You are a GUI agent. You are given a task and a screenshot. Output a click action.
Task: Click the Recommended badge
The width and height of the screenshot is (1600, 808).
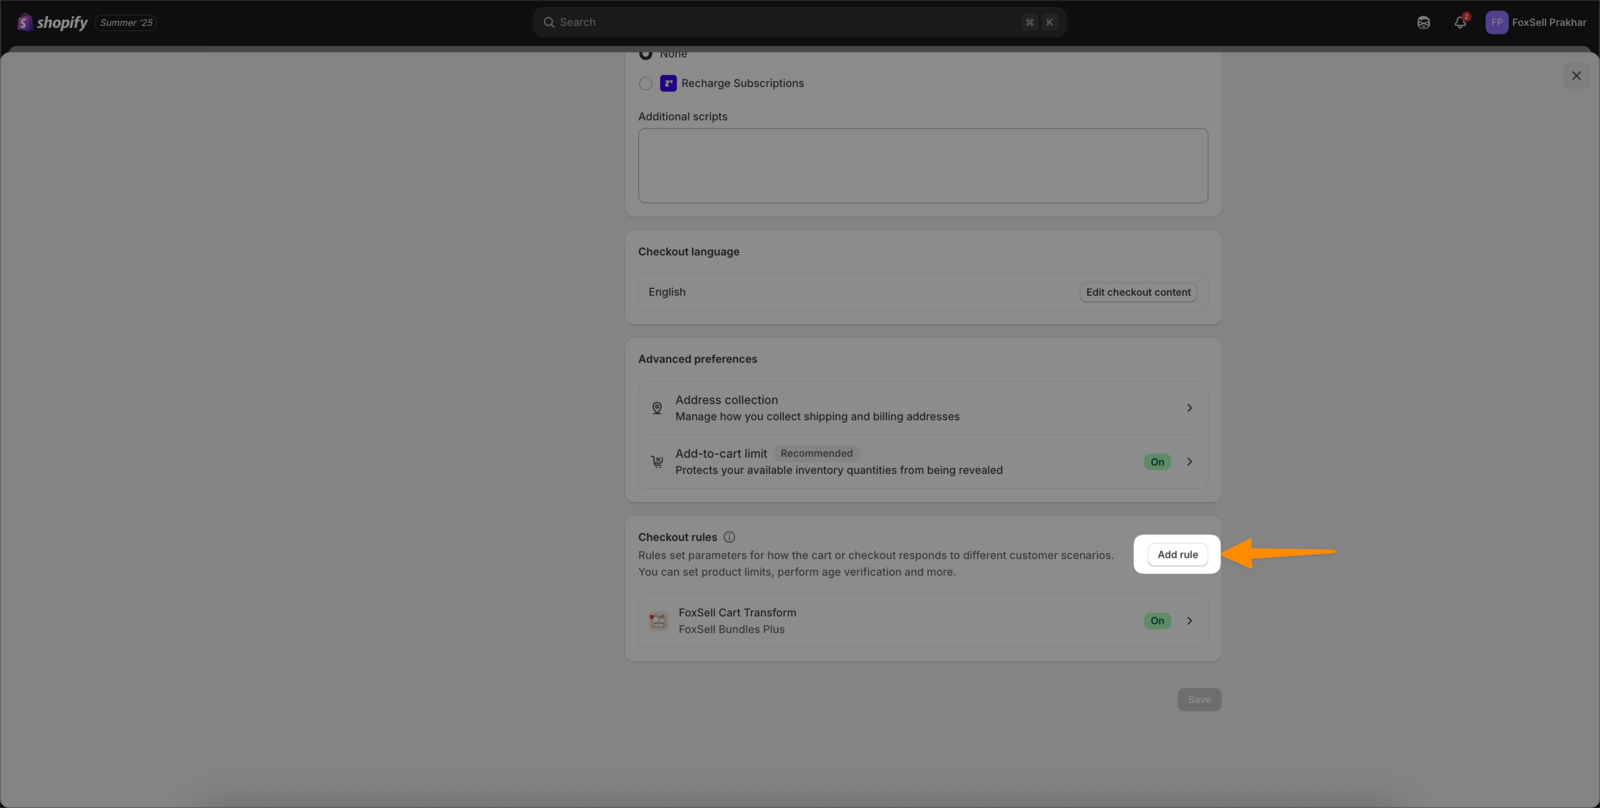816,453
